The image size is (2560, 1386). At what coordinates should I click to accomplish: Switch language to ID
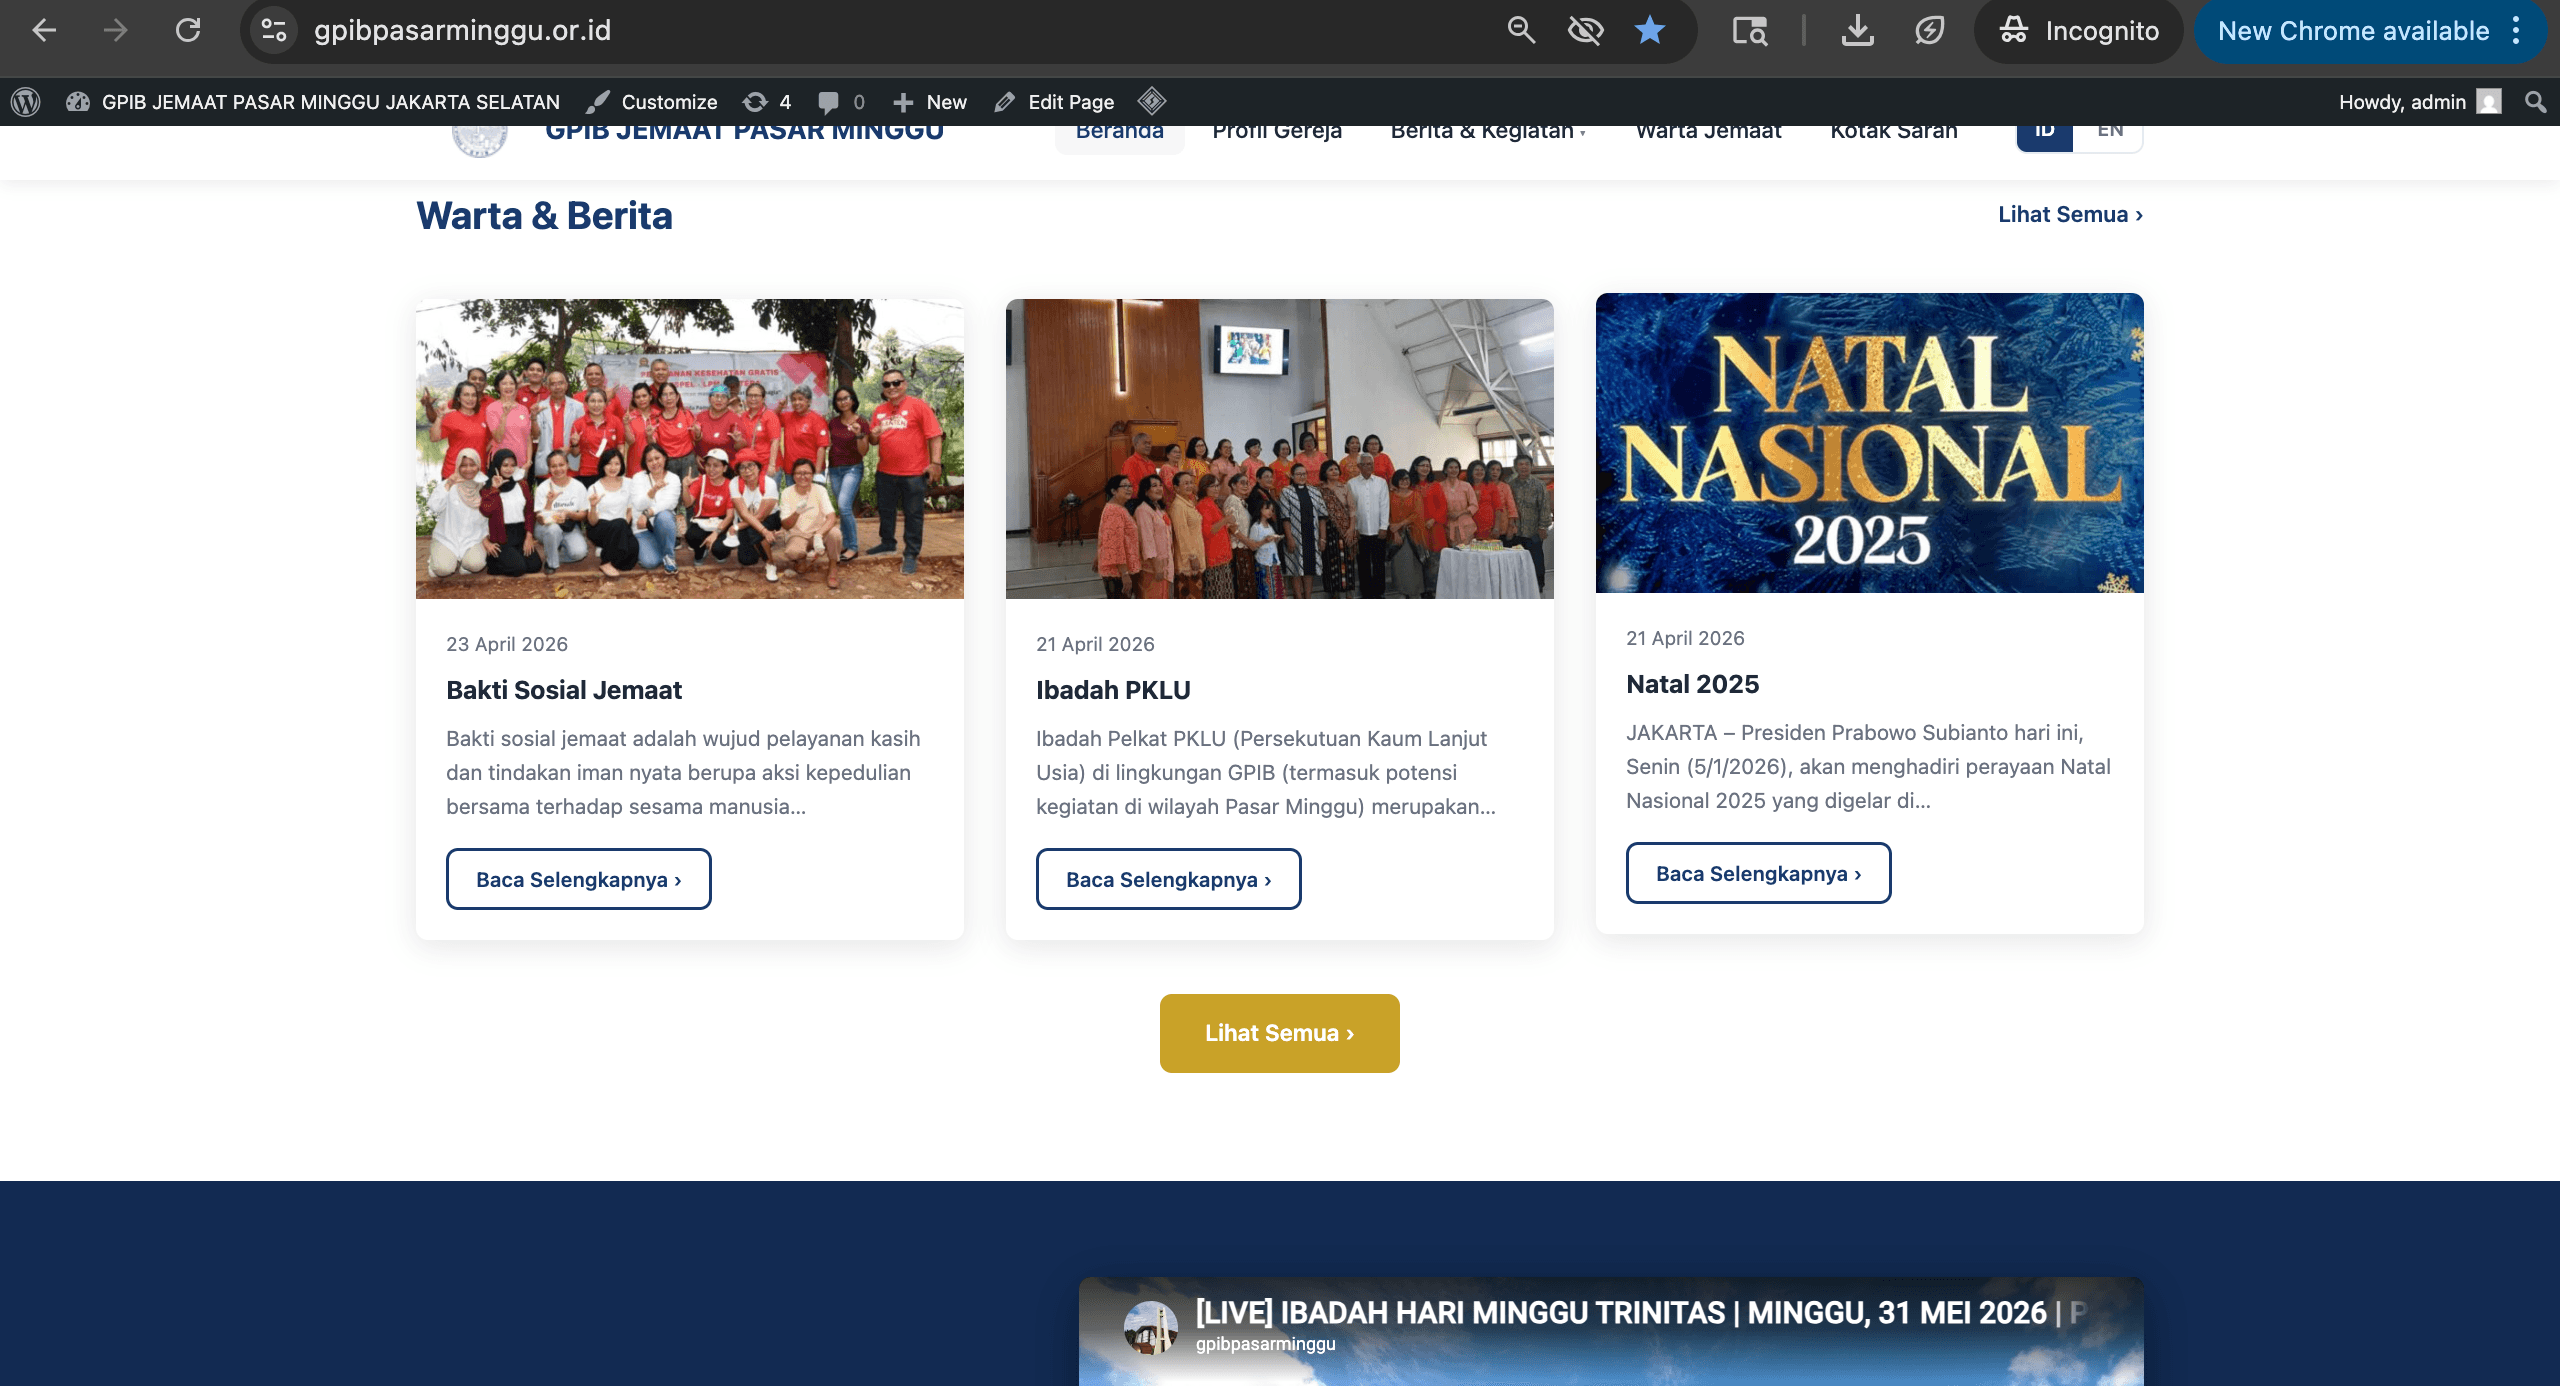coord(2045,135)
